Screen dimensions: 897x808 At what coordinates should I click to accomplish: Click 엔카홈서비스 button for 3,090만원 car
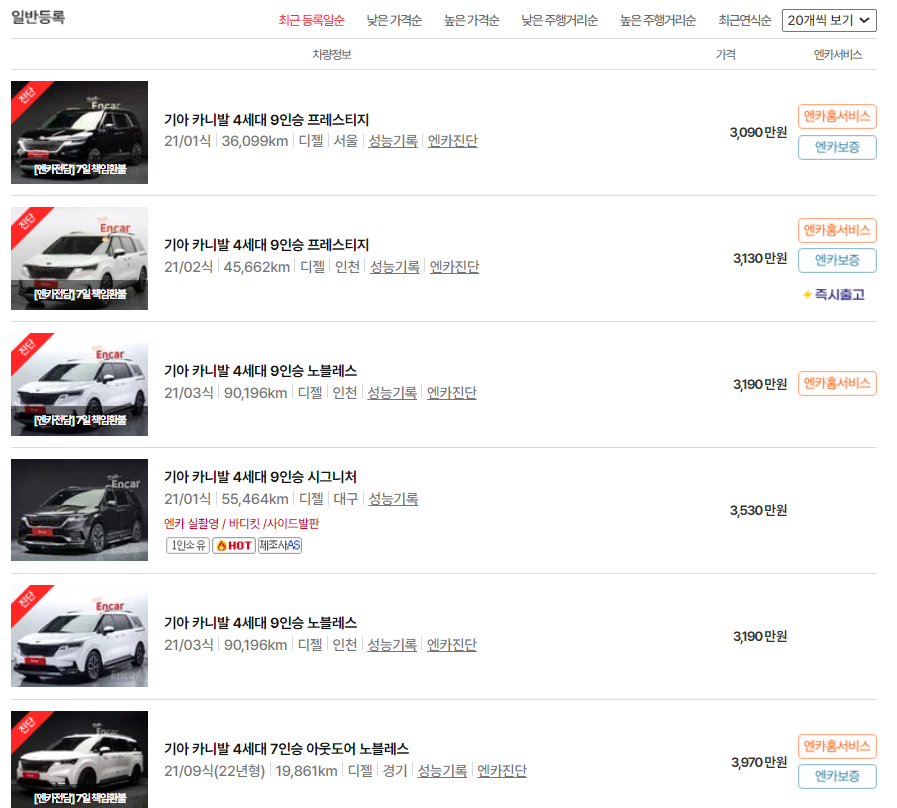[837, 117]
